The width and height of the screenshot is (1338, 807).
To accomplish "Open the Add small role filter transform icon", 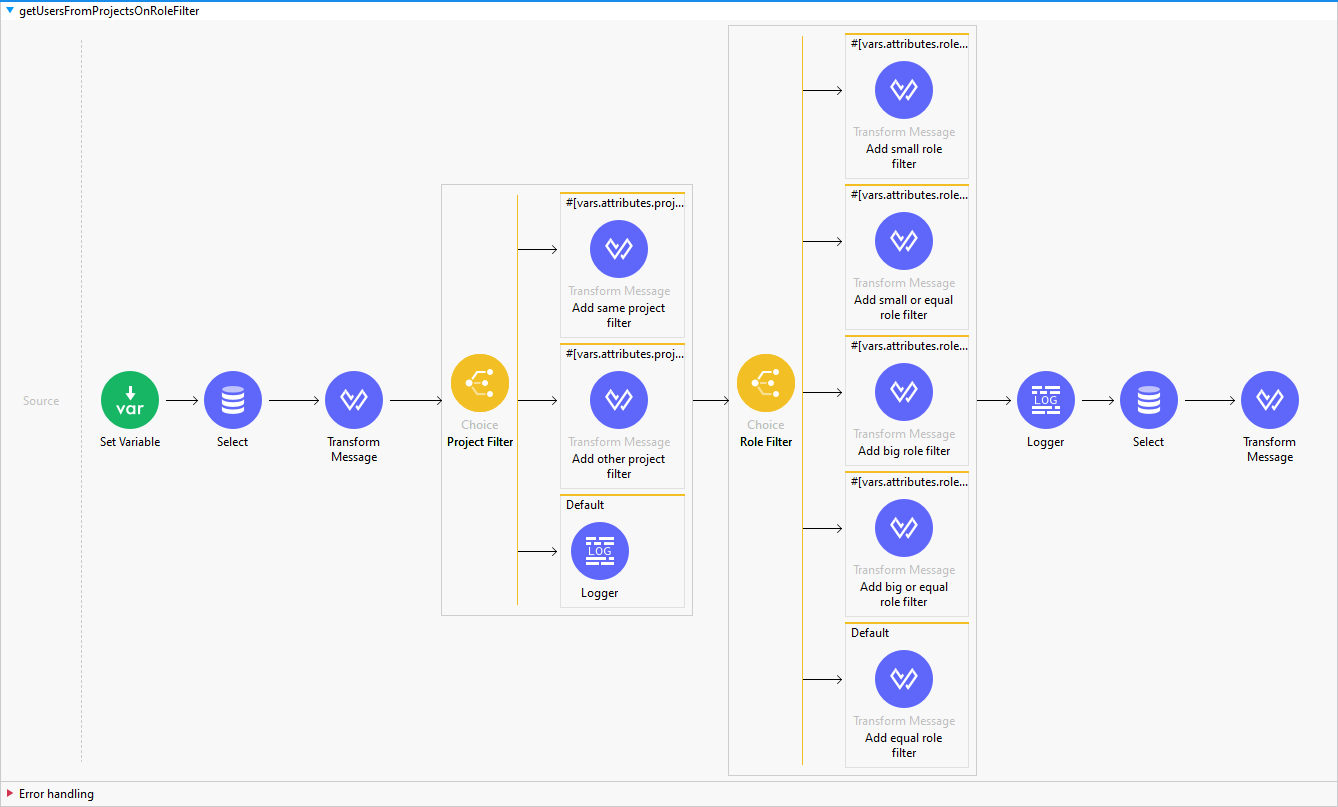I will click(x=904, y=90).
